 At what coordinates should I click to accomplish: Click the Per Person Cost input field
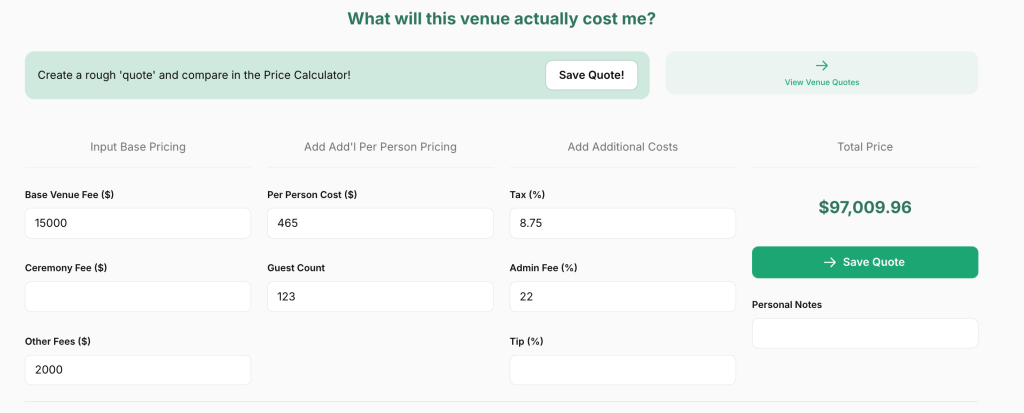(380, 223)
